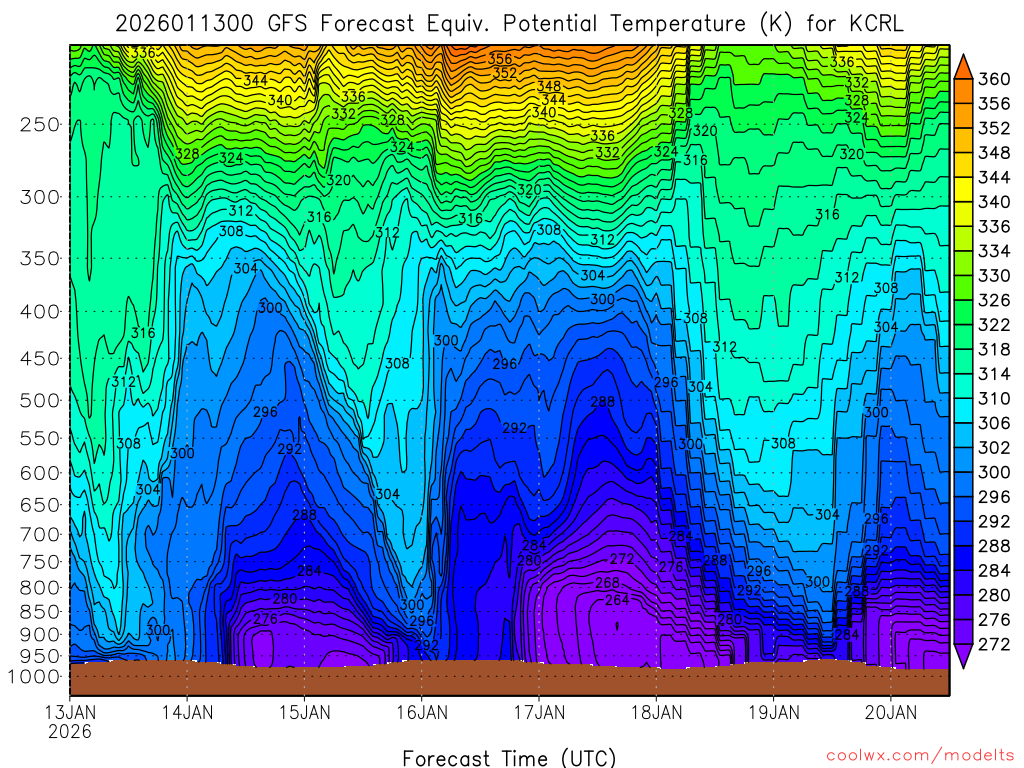
Task: Pick the orange colorbar swatch between 356 and 360
Action: click(963, 91)
